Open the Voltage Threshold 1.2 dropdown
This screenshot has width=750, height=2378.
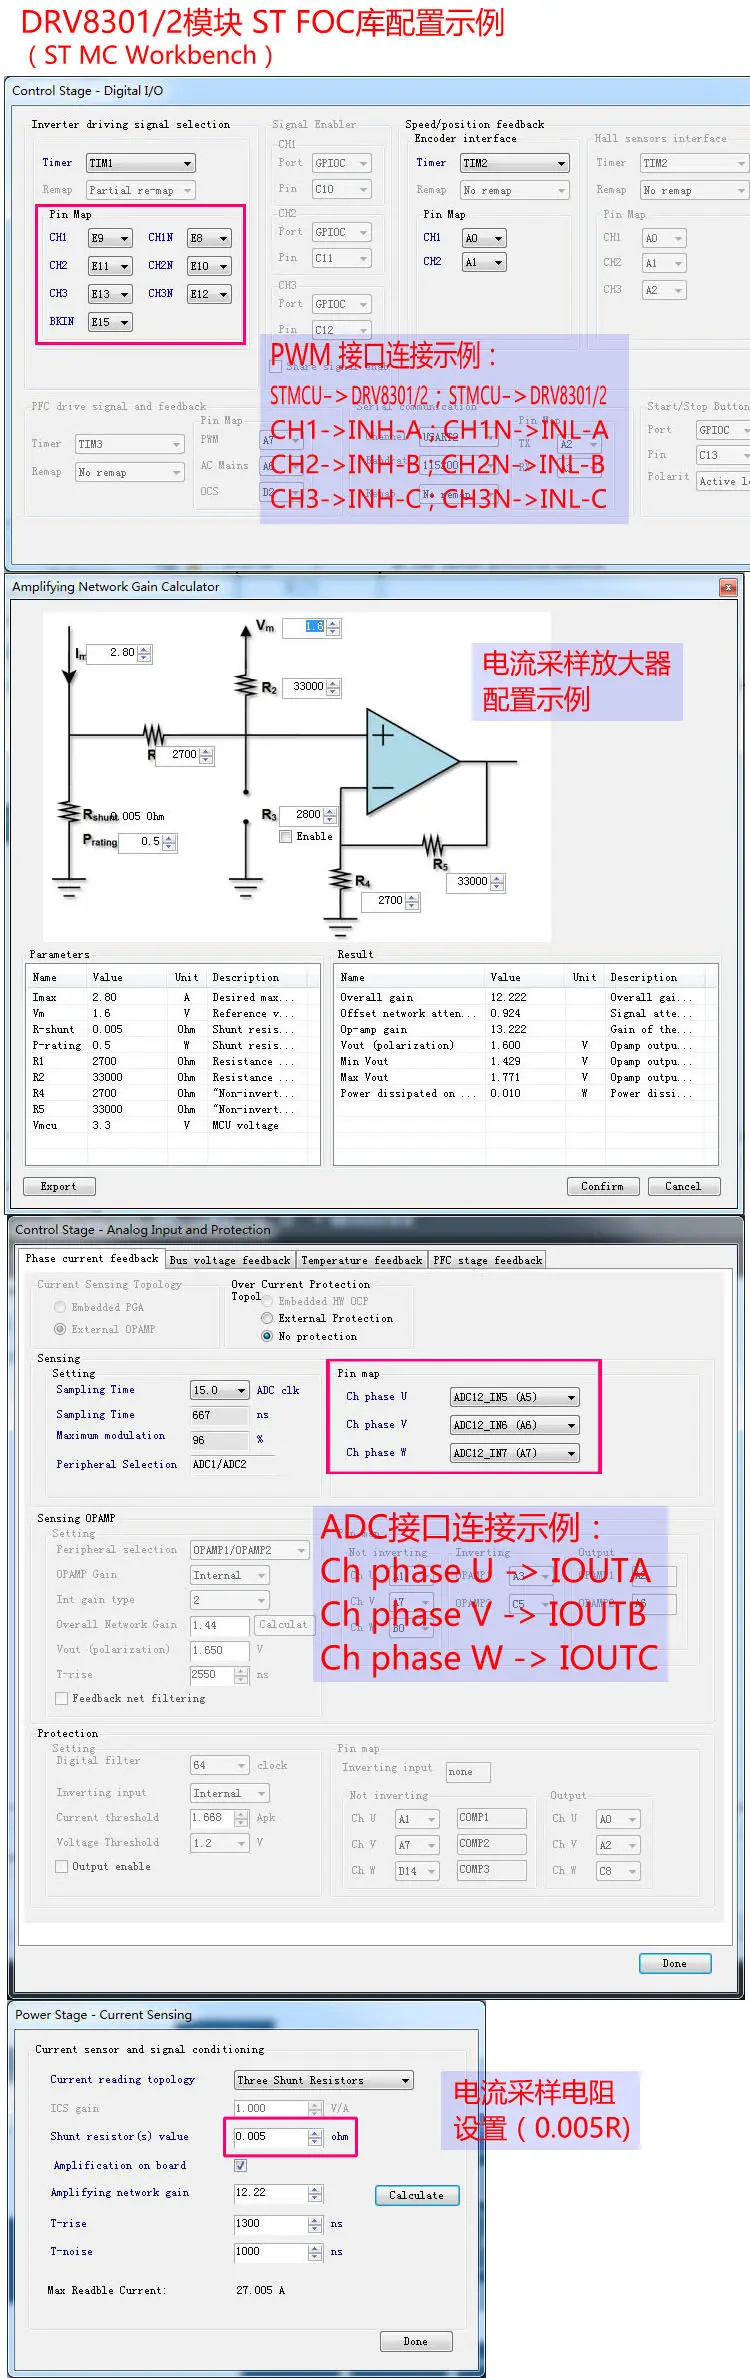(x=219, y=1842)
